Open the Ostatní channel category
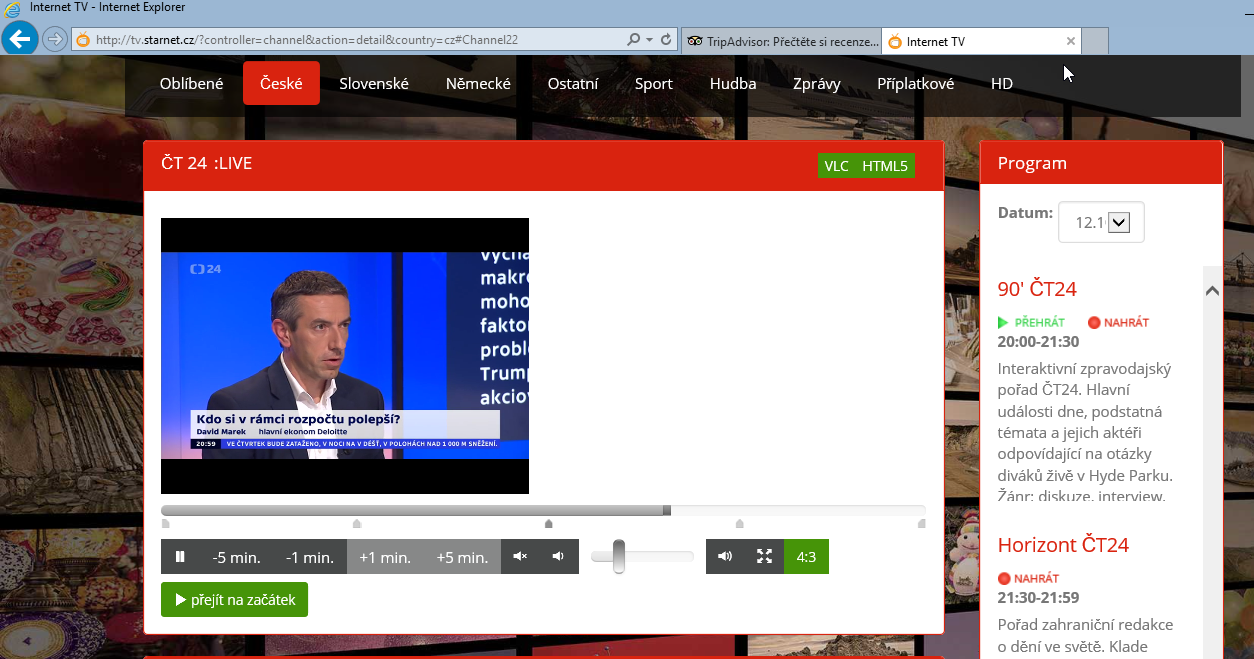Viewport: 1254px width, 659px height. coord(573,83)
